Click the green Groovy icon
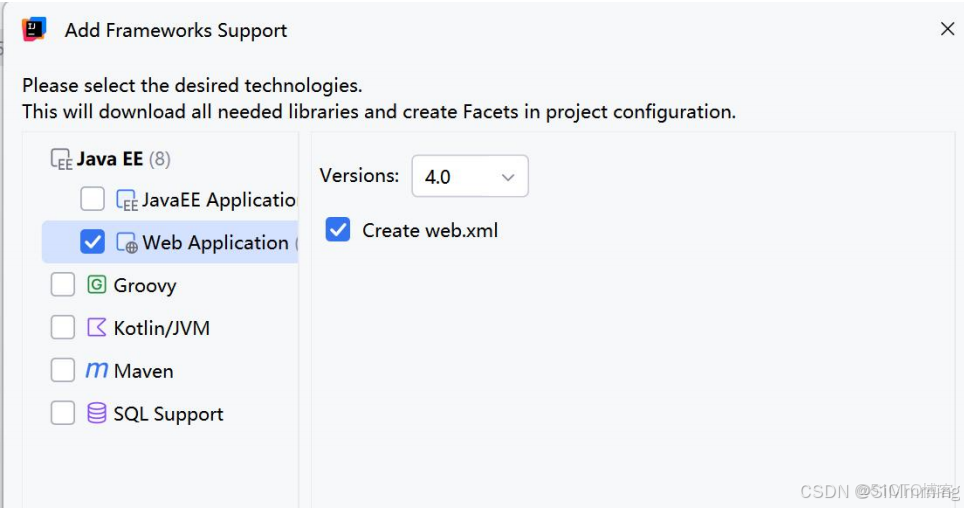The width and height of the screenshot is (964, 509). [x=96, y=285]
